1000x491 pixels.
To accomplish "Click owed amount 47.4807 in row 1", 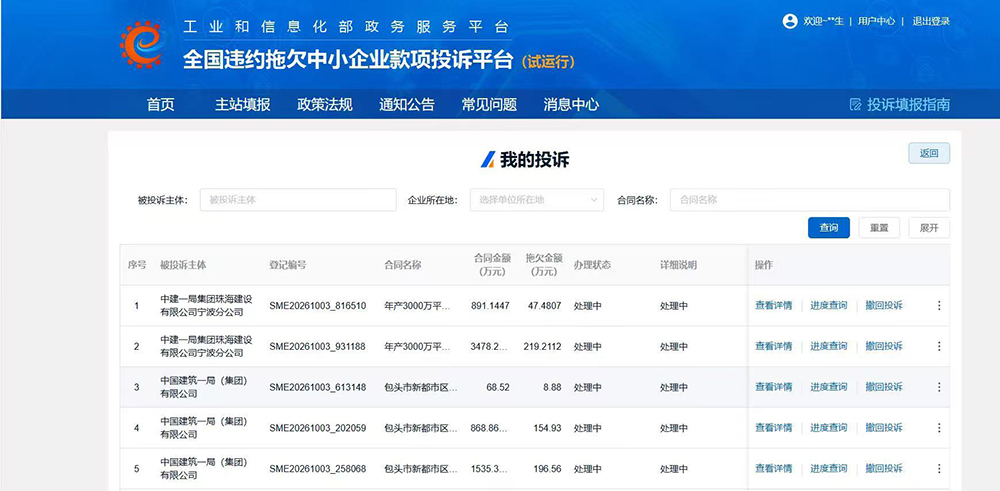I will [x=545, y=305].
